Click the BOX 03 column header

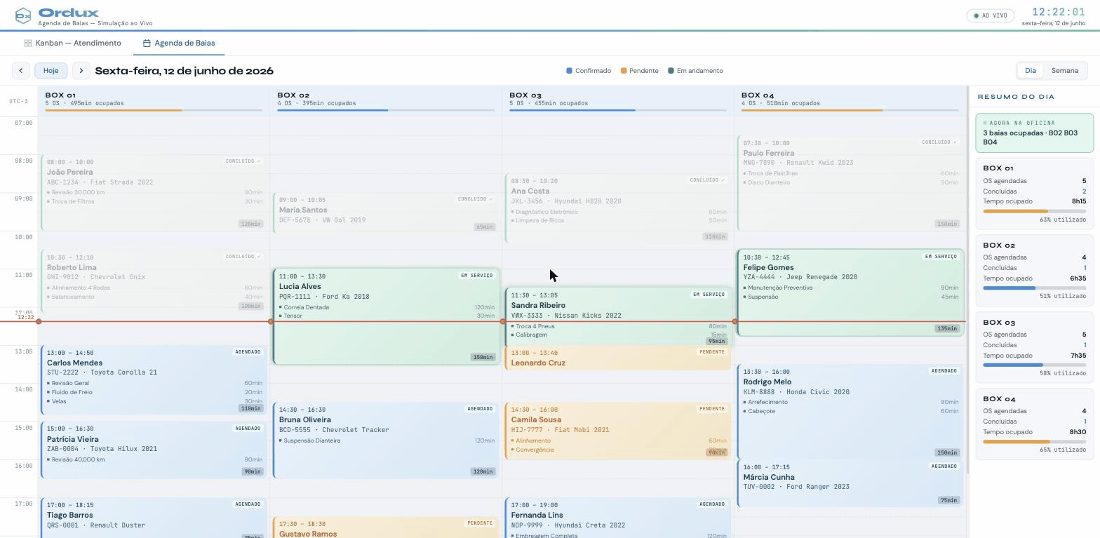[x=617, y=100]
